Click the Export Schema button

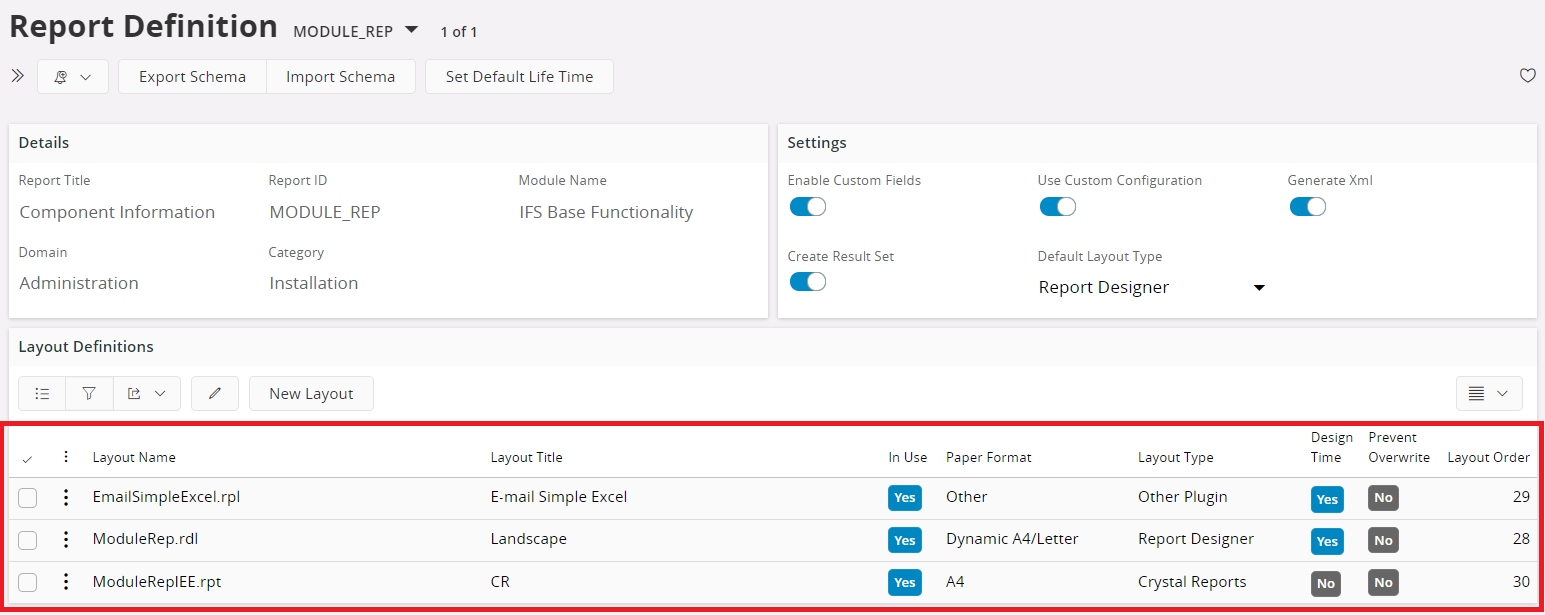(192, 77)
